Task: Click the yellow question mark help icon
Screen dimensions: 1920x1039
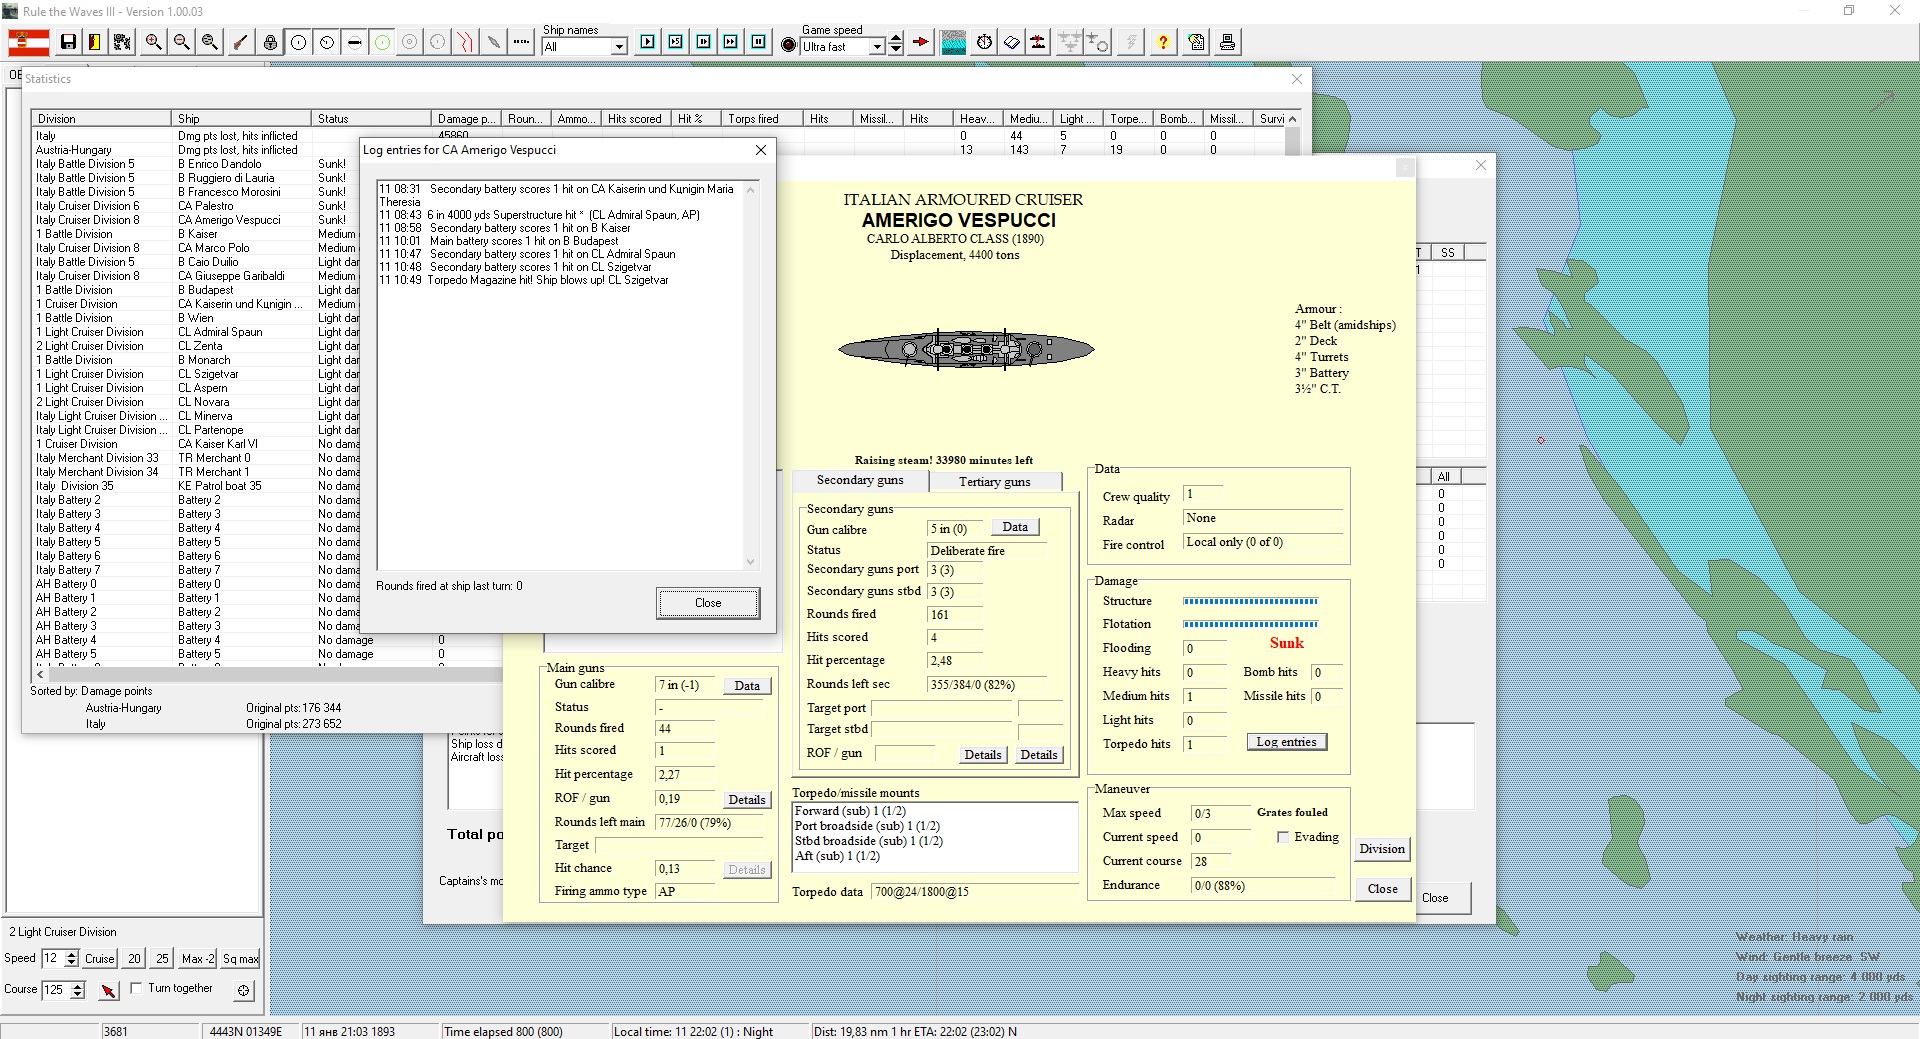Action: [x=1163, y=42]
